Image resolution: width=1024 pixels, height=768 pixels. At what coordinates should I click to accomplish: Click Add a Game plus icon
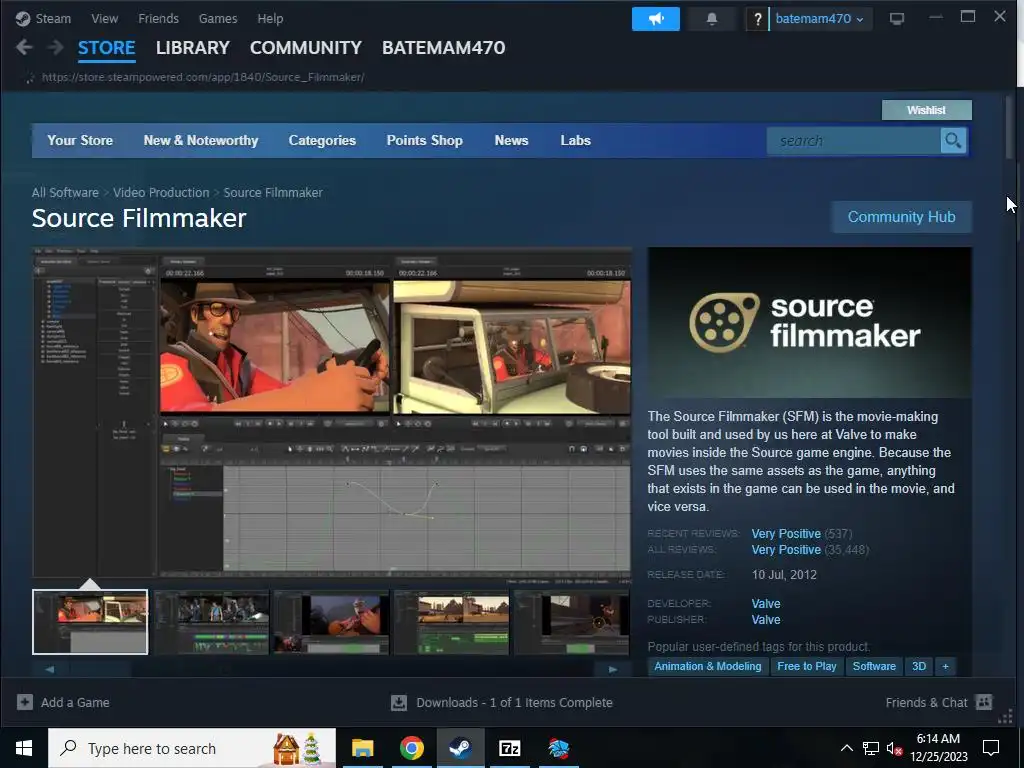[x=25, y=702]
